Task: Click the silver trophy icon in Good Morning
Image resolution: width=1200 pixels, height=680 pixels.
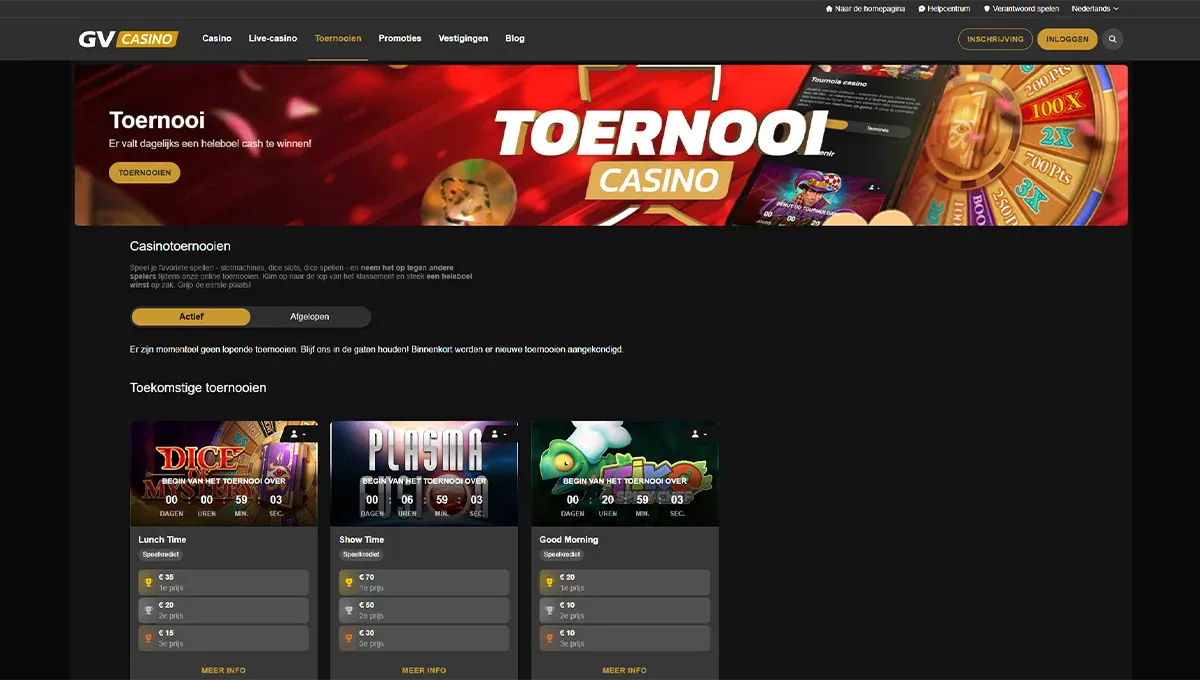Action: (x=549, y=610)
